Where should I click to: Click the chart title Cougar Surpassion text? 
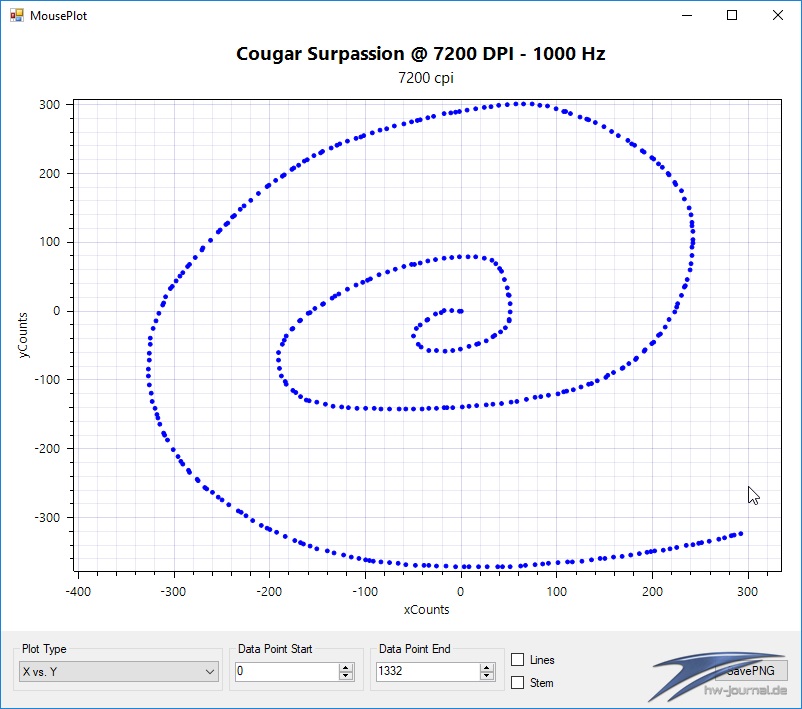420,54
